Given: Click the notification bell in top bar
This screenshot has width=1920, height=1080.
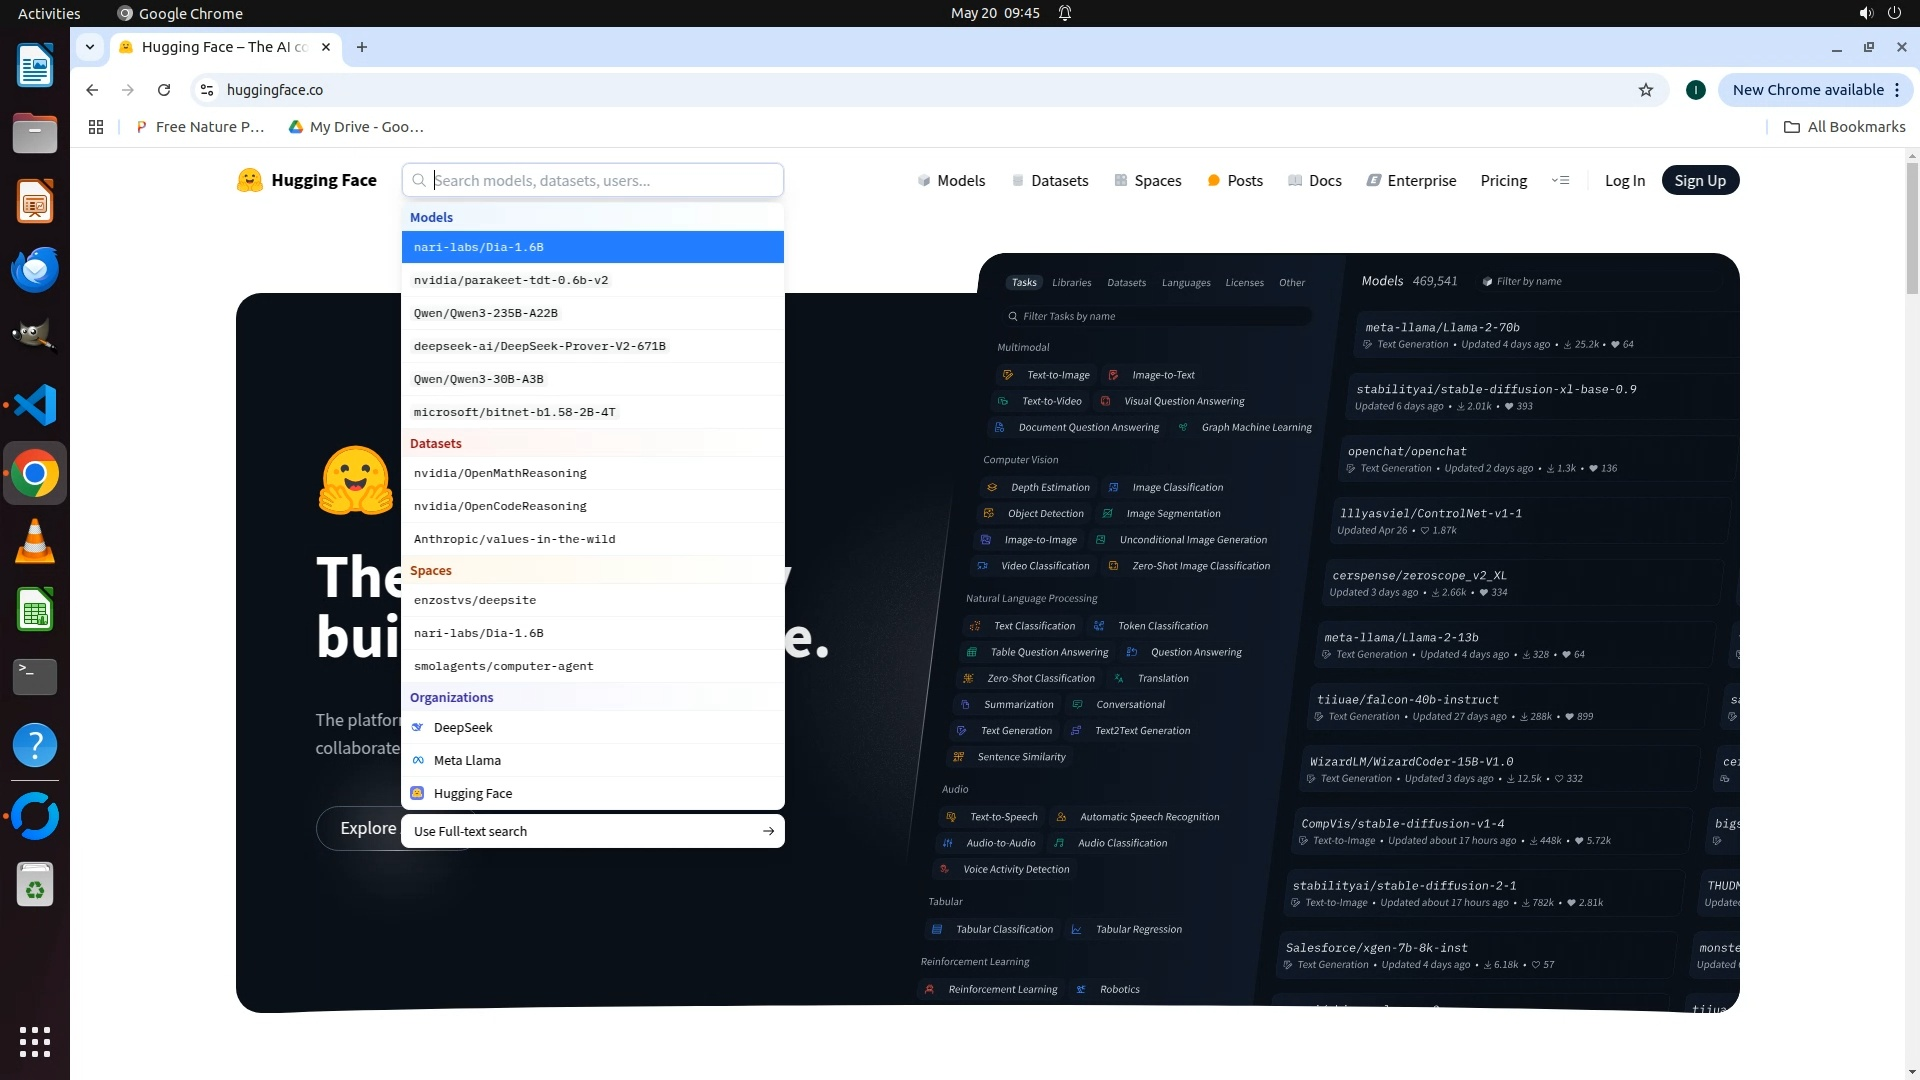Looking at the screenshot, I should [1065, 13].
